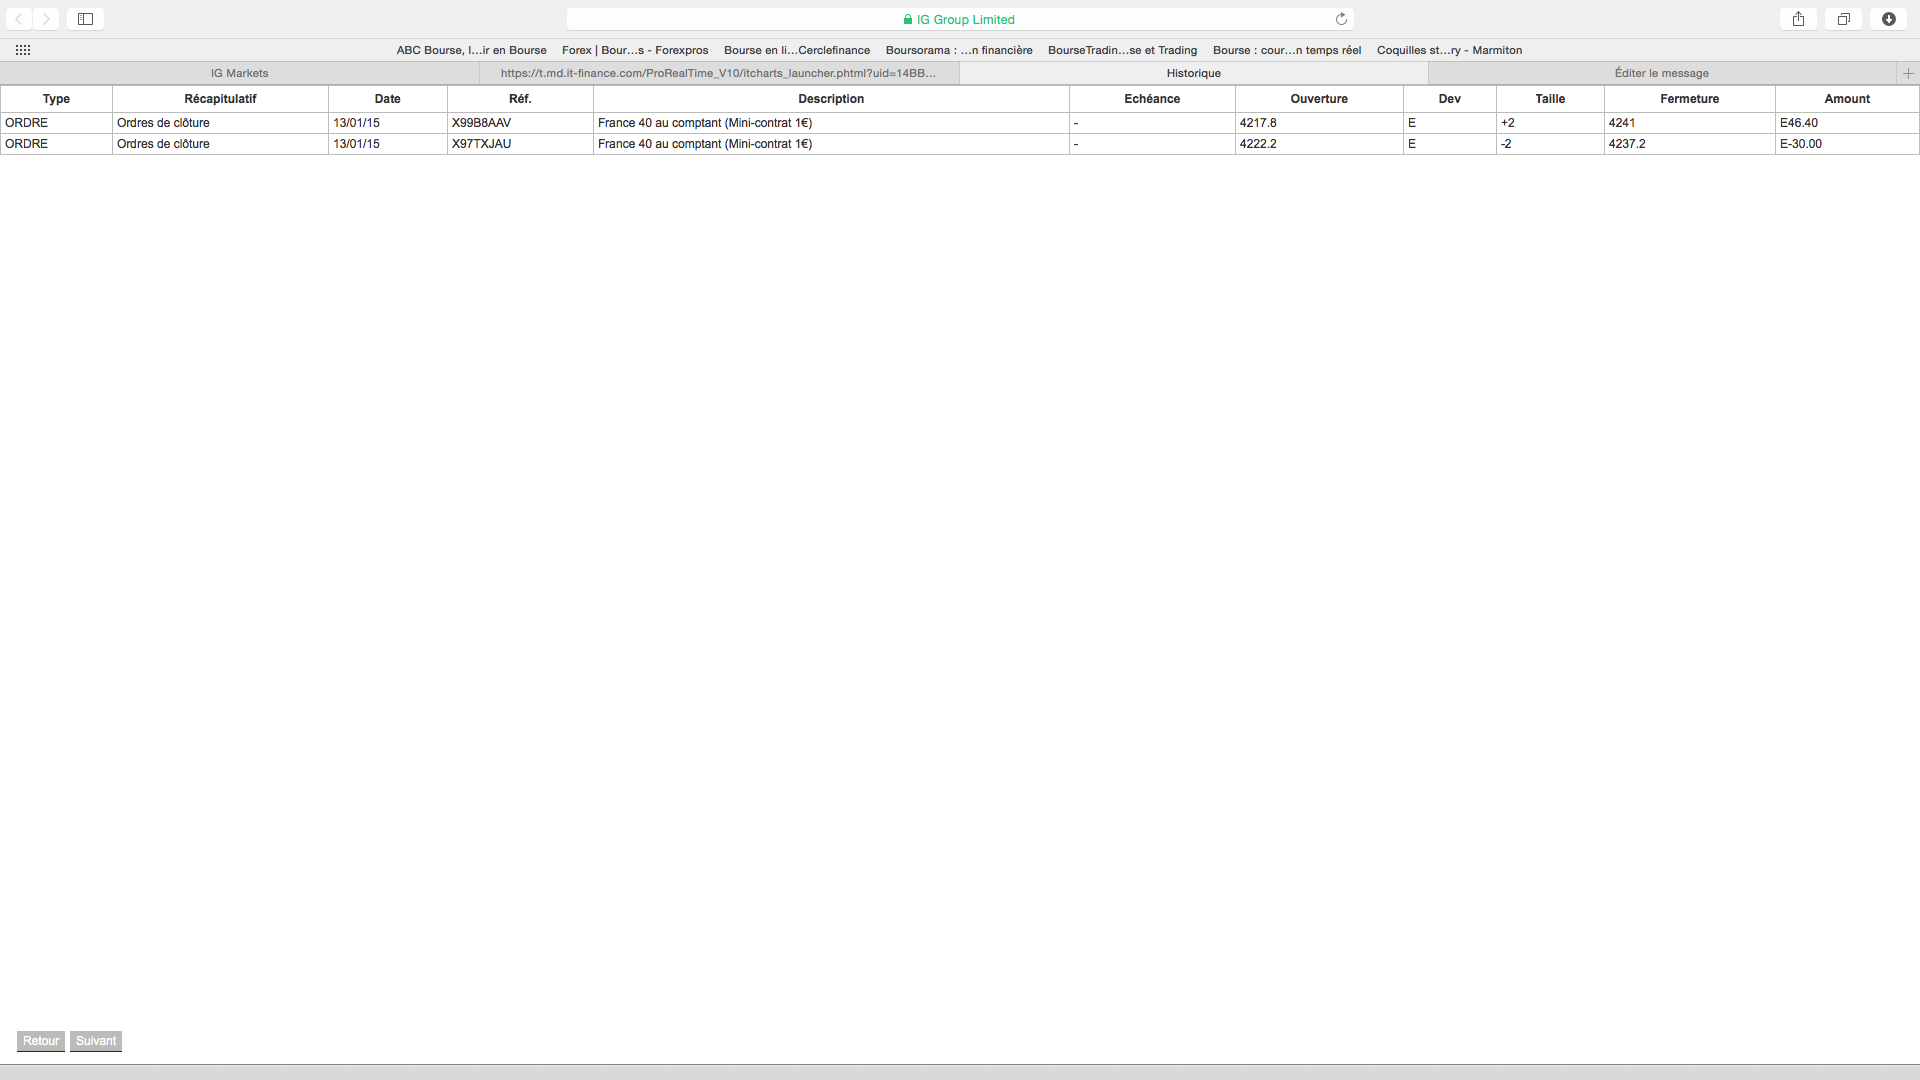Click the Amount column header
The image size is (1920, 1080).
(x=1846, y=99)
